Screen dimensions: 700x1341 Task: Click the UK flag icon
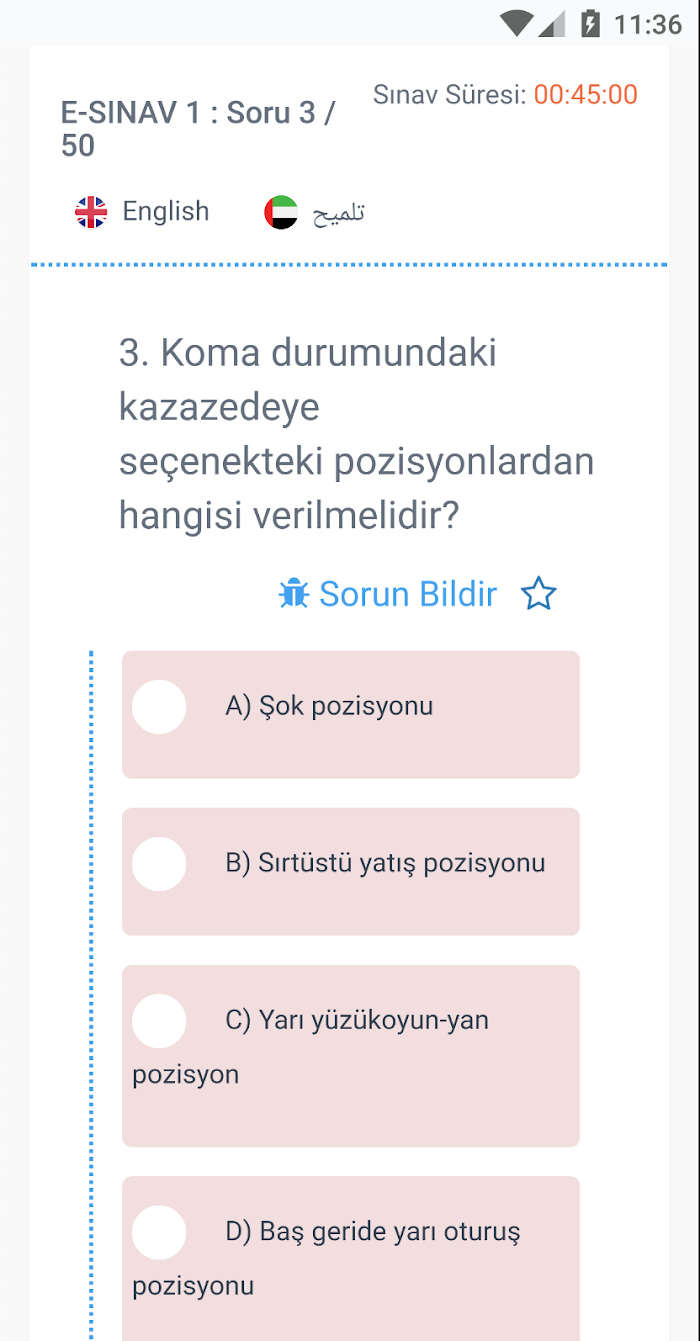point(91,212)
